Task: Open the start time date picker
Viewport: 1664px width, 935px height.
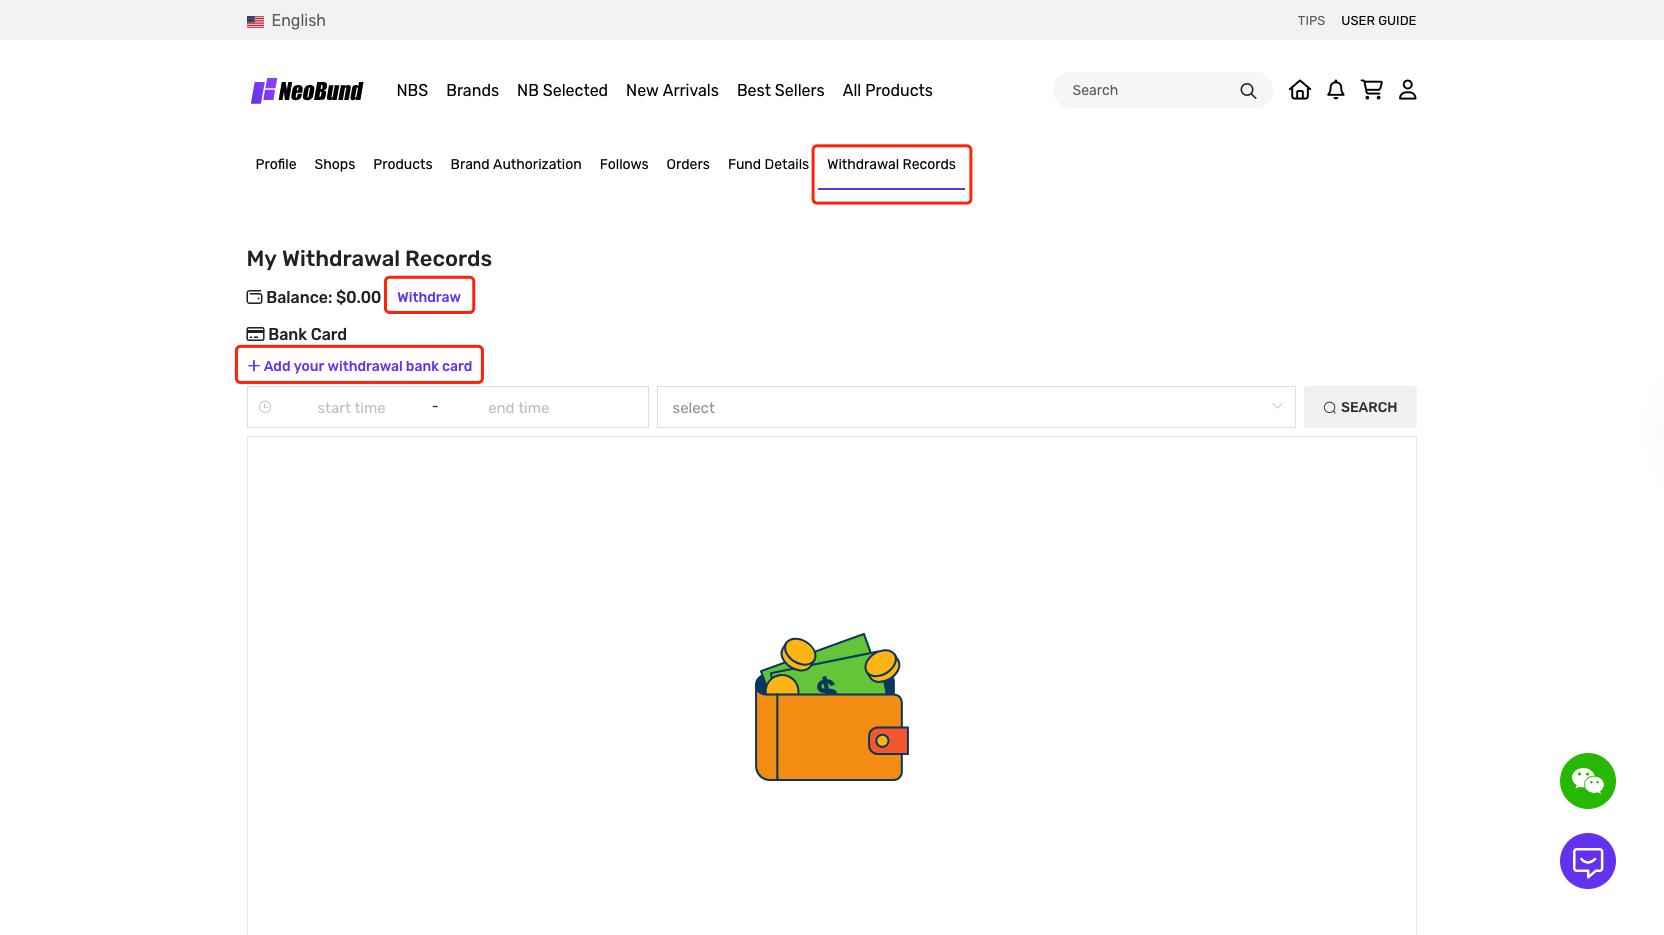Action: [x=351, y=408]
